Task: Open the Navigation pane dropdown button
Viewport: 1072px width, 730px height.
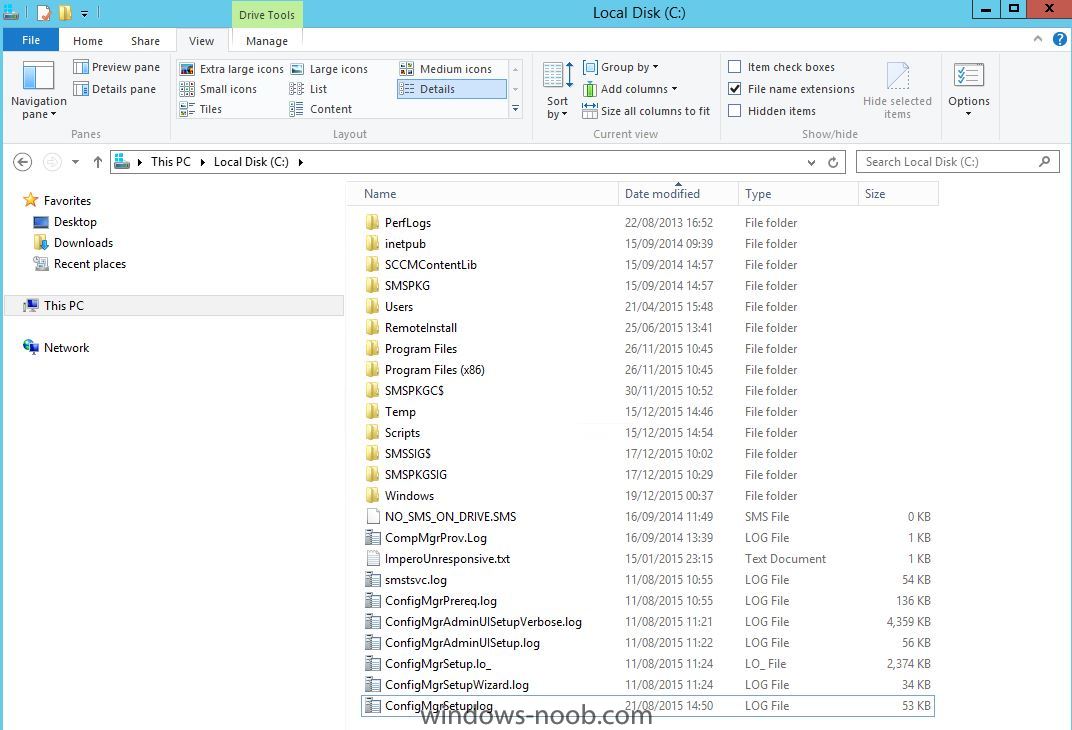Action: point(38,91)
